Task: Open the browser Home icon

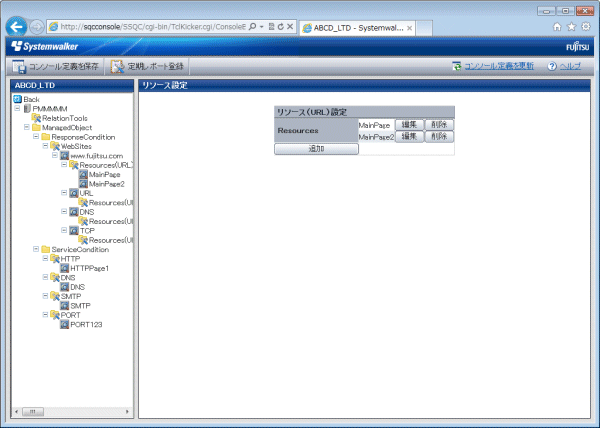Action: (557, 27)
